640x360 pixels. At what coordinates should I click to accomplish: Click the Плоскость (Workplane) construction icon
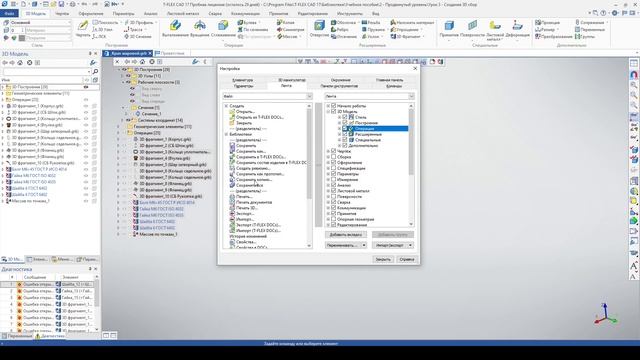click(96, 23)
